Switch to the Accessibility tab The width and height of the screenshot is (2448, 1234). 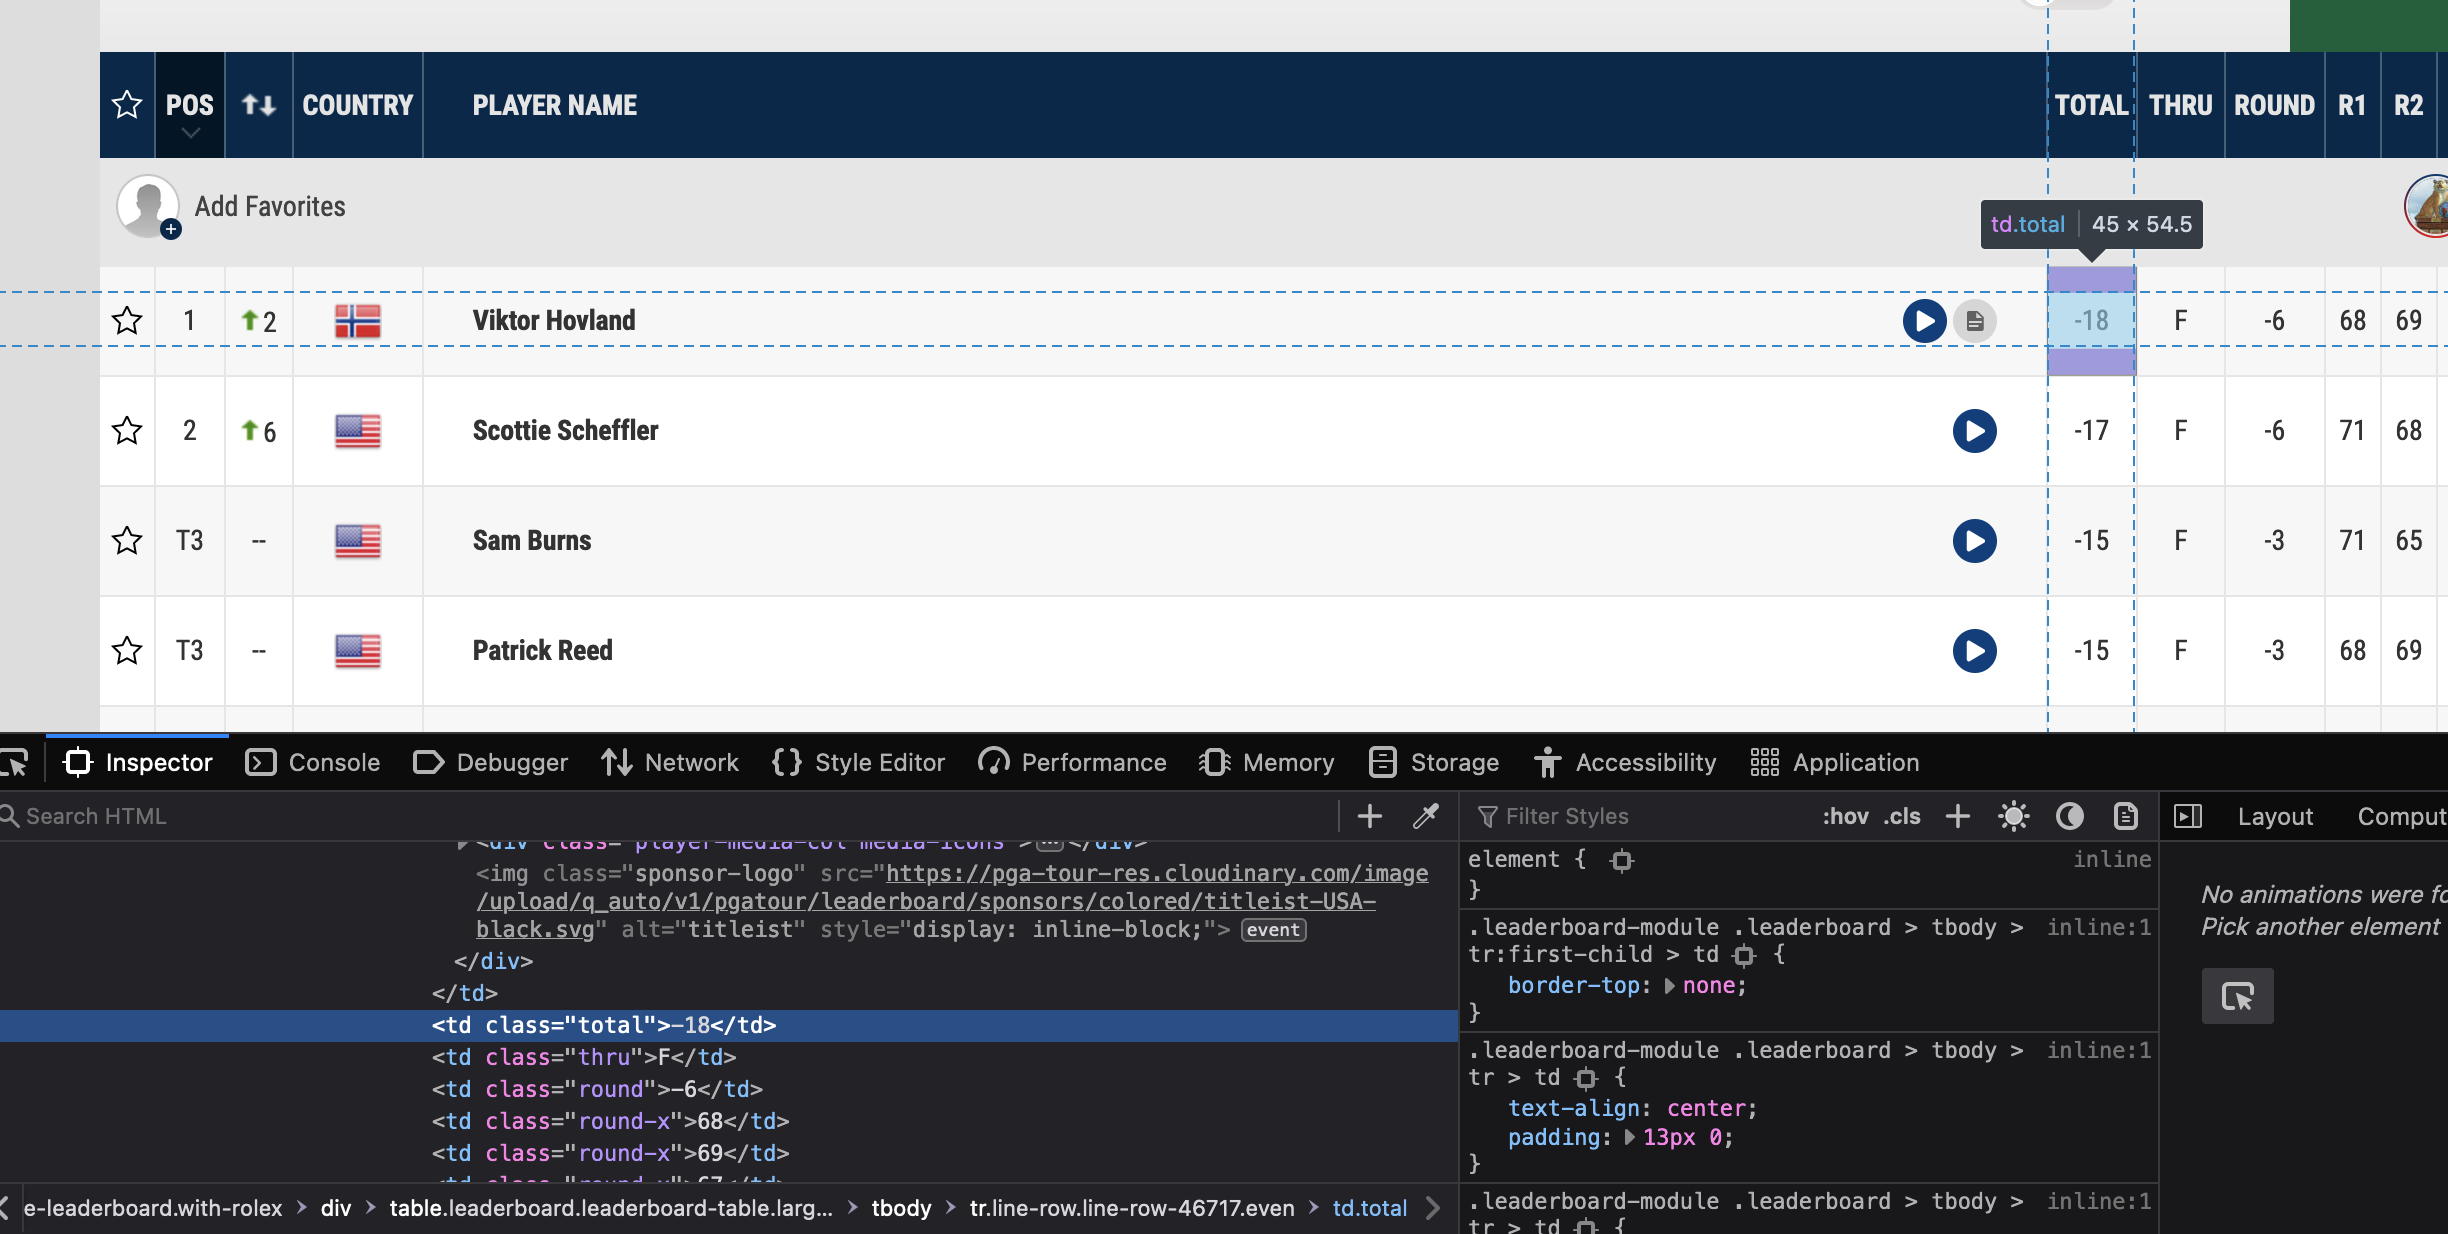tap(1625, 763)
